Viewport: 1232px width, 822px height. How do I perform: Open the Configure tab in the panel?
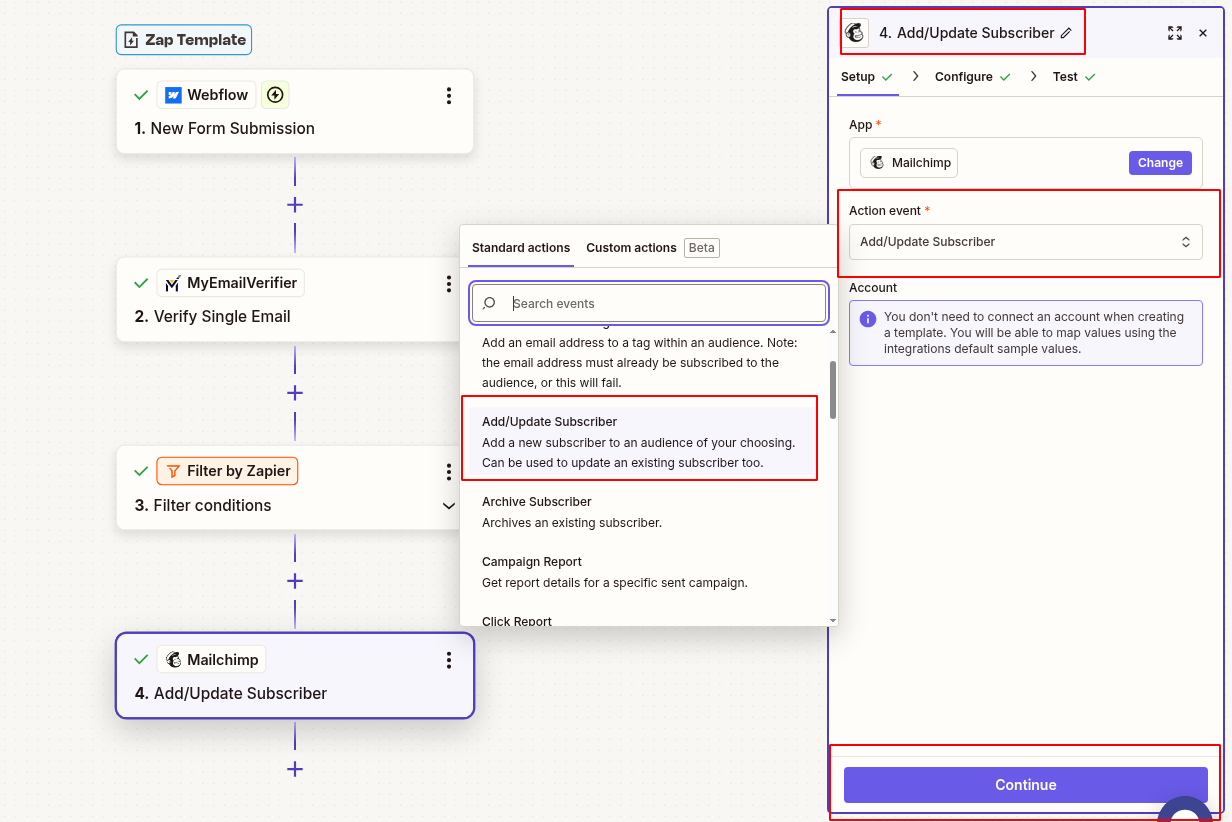[962, 76]
